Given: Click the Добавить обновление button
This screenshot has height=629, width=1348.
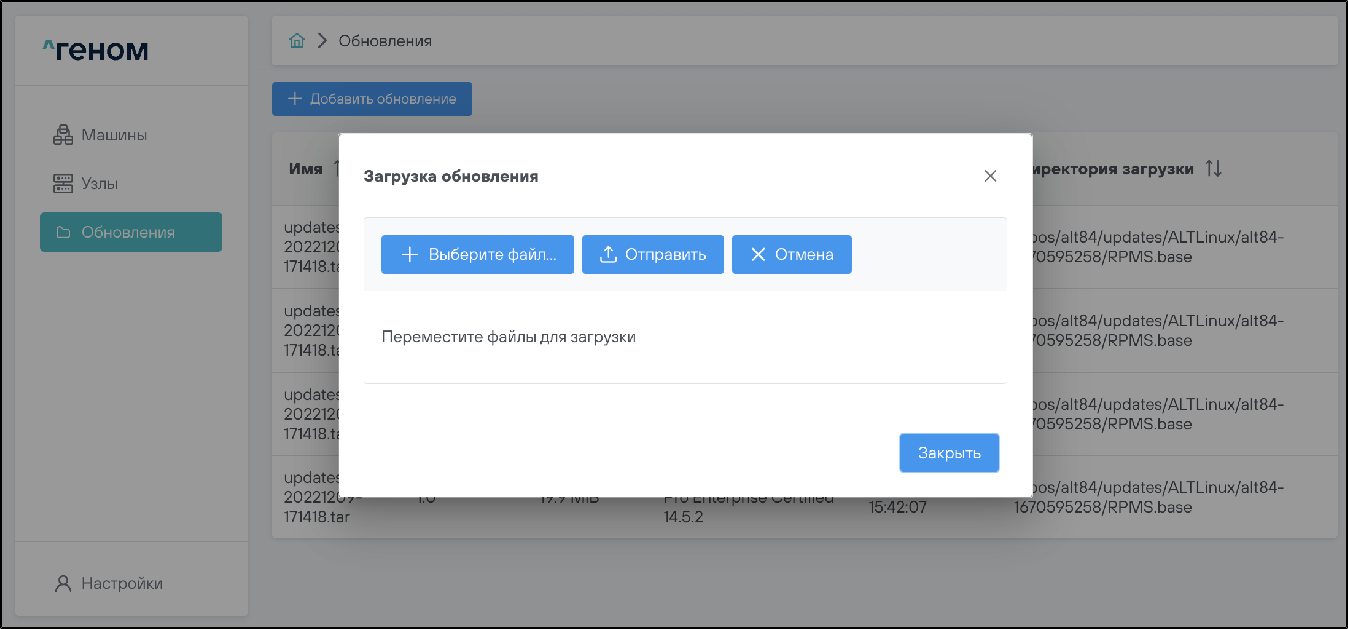Looking at the screenshot, I should click(372, 99).
